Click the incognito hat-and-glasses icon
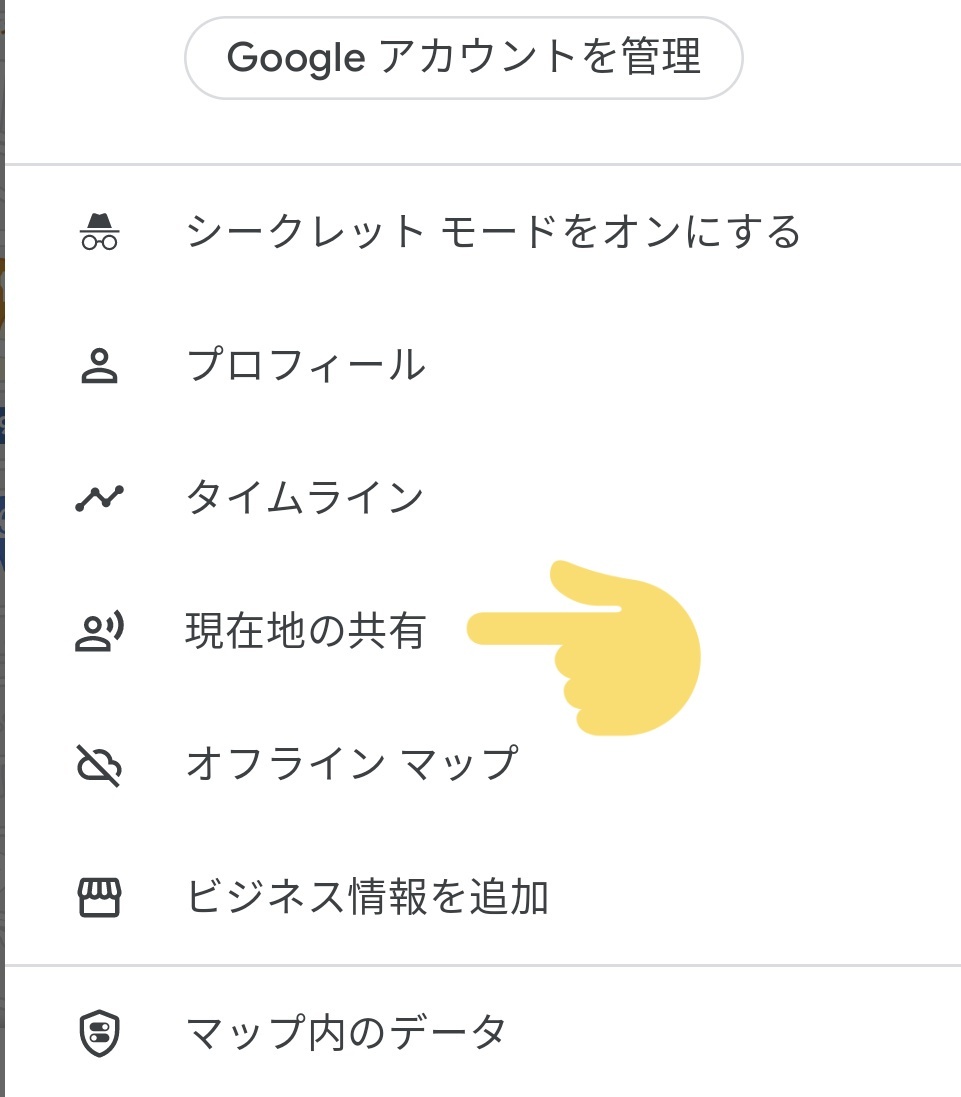Image resolution: width=961 pixels, height=1097 pixels. [x=99, y=232]
